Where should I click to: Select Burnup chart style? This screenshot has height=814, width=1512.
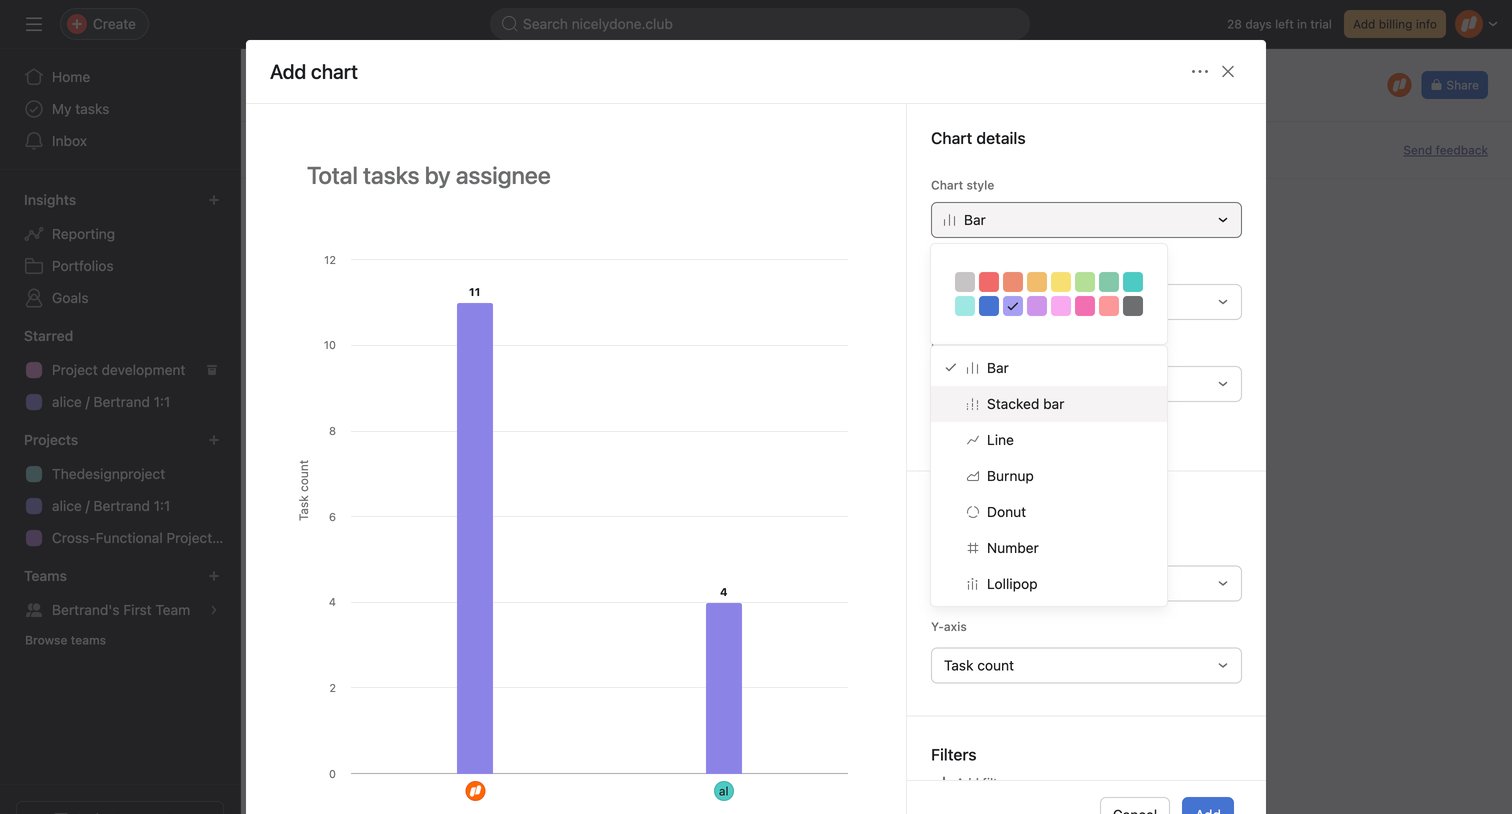[1049, 476]
